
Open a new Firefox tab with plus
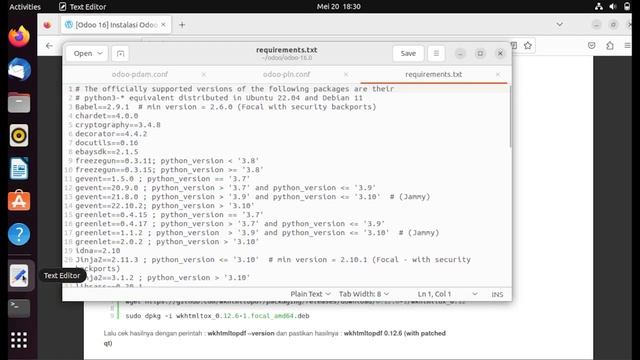[x=182, y=25]
